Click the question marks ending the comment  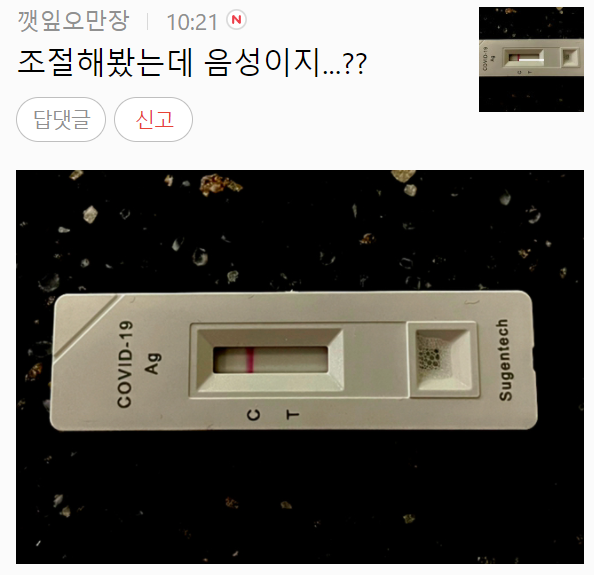tap(355, 64)
